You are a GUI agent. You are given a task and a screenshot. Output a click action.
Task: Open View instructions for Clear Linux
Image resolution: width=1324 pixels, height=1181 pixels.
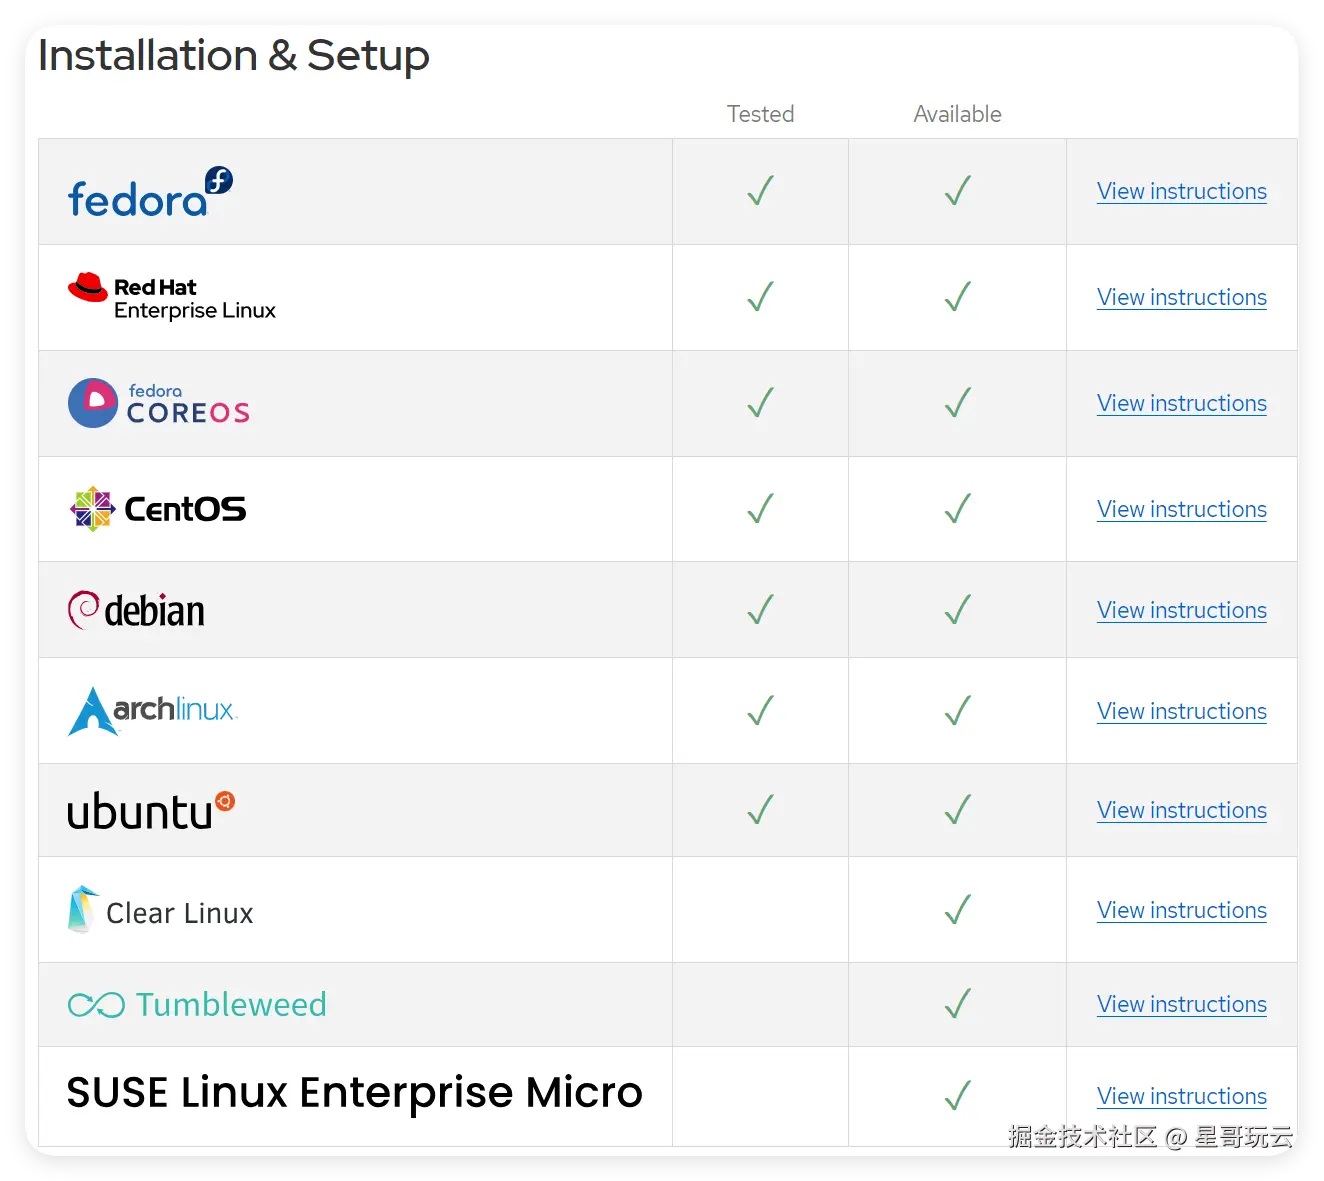point(1181,910)
